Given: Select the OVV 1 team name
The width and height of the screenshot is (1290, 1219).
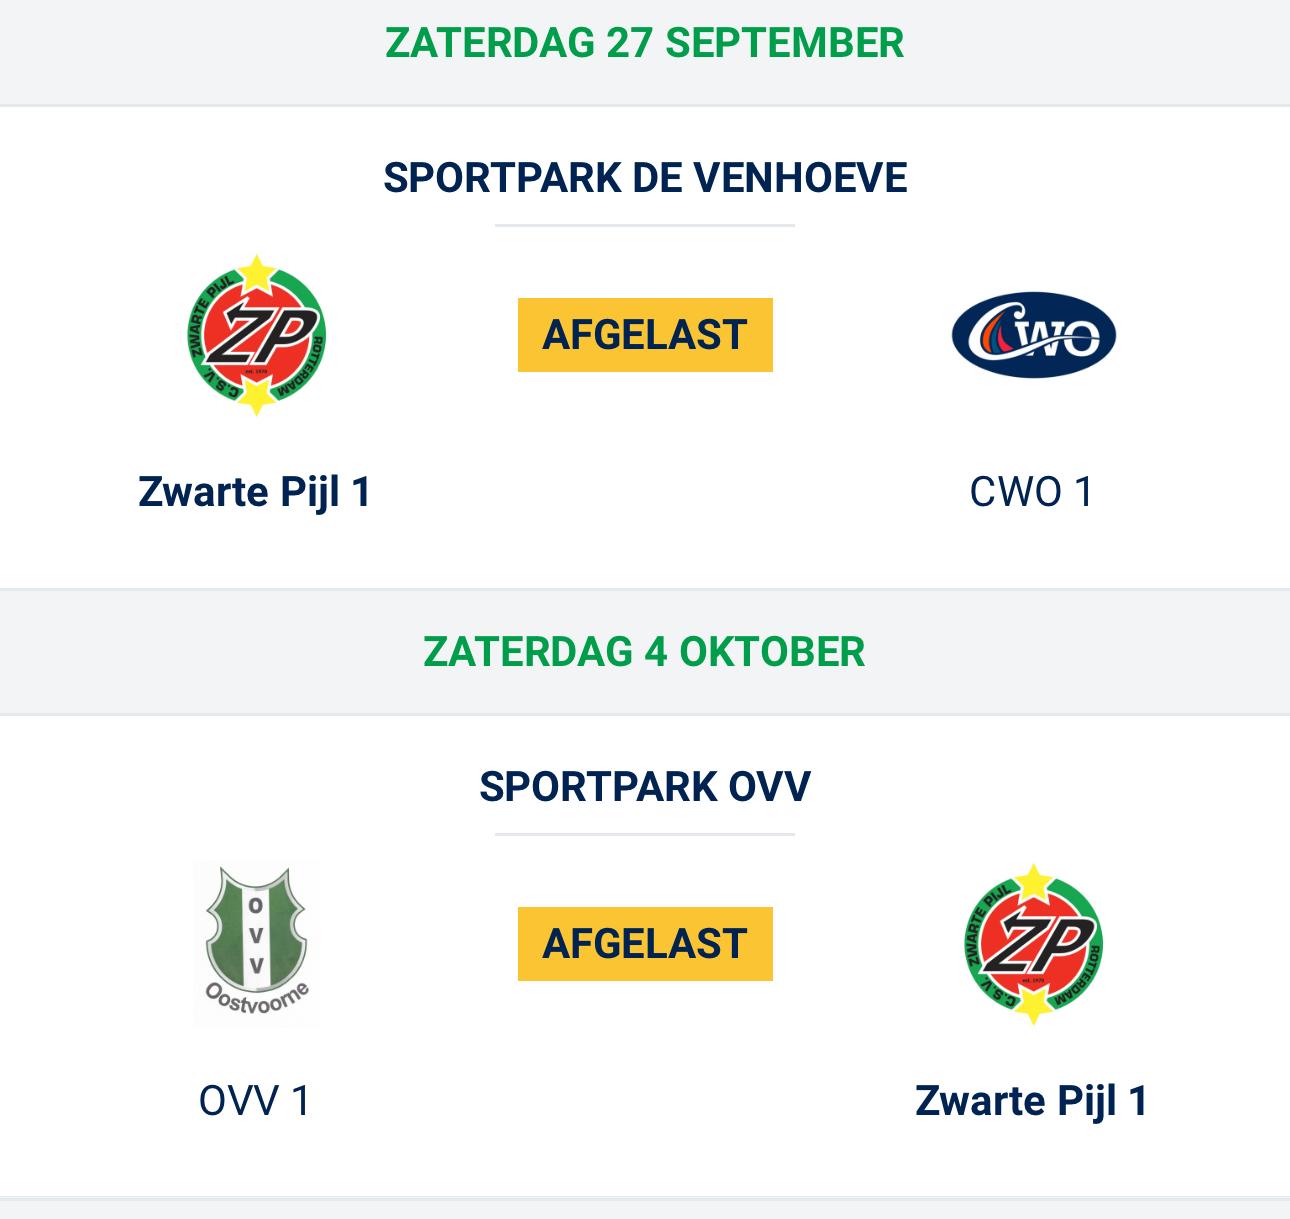Looking at the screenshot, I should point(255,1101).
